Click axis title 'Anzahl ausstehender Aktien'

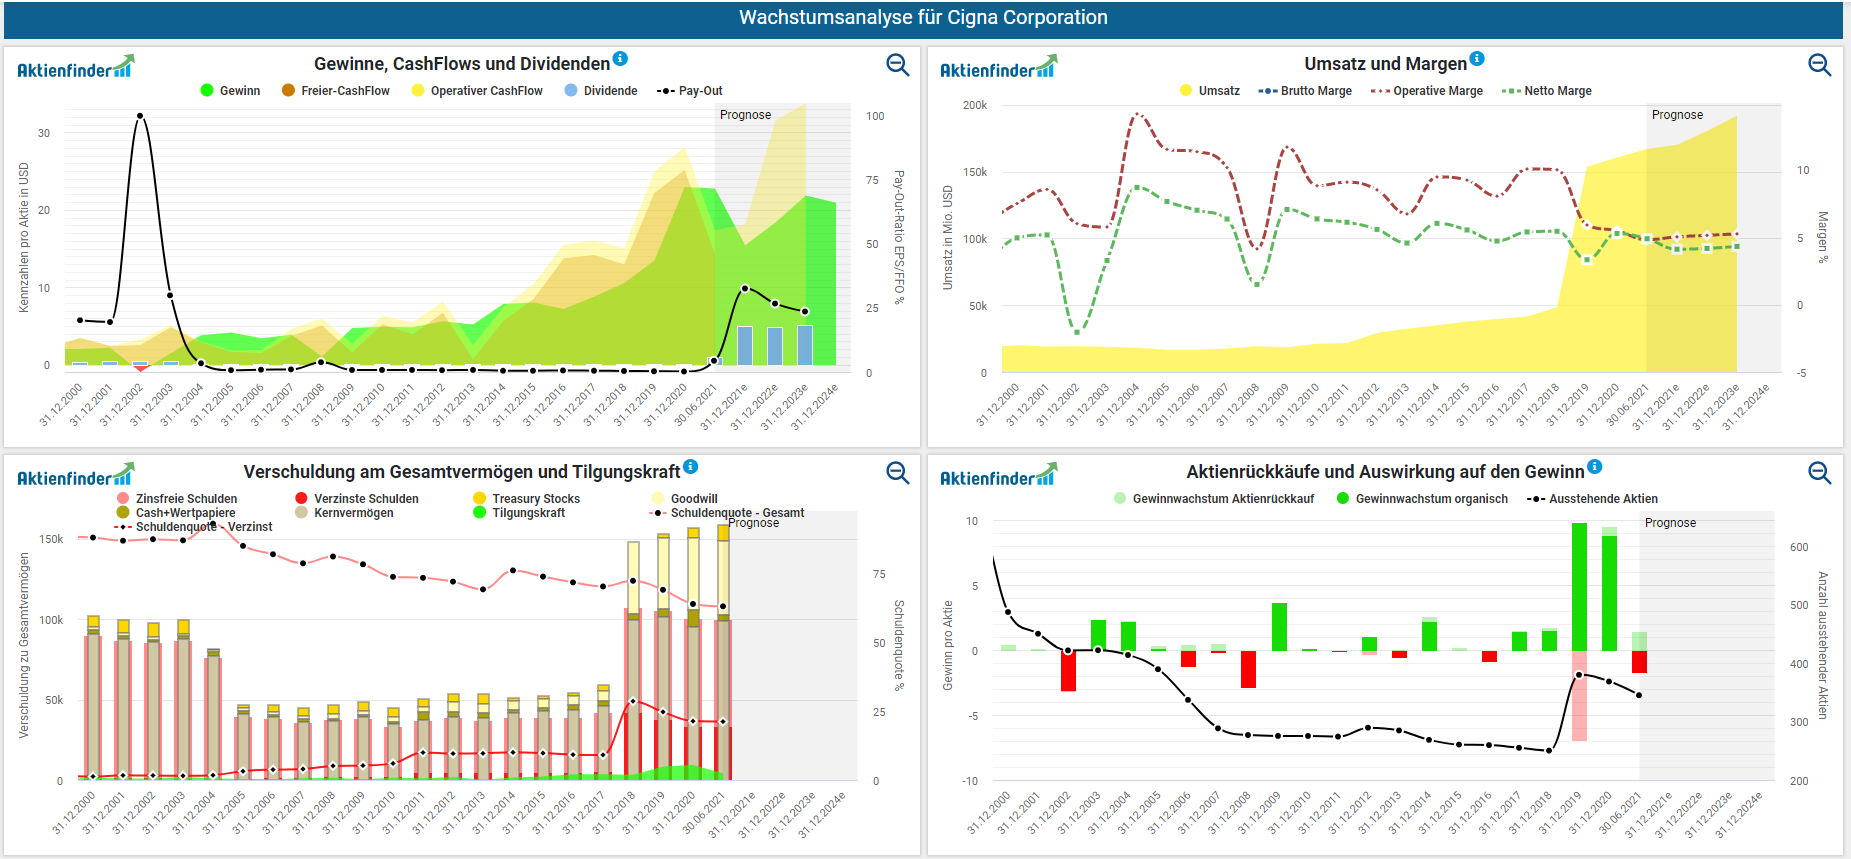coord(1822,646)
